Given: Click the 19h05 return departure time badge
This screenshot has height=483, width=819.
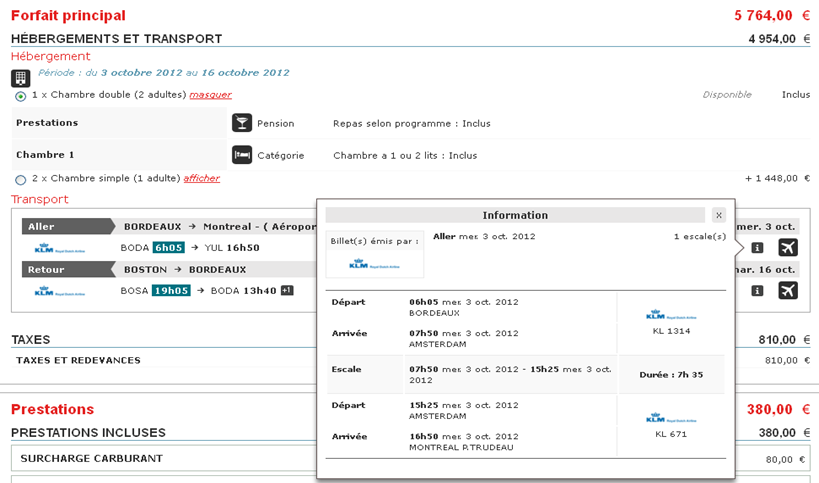Looking at the screenshot, I should point(170,290).
